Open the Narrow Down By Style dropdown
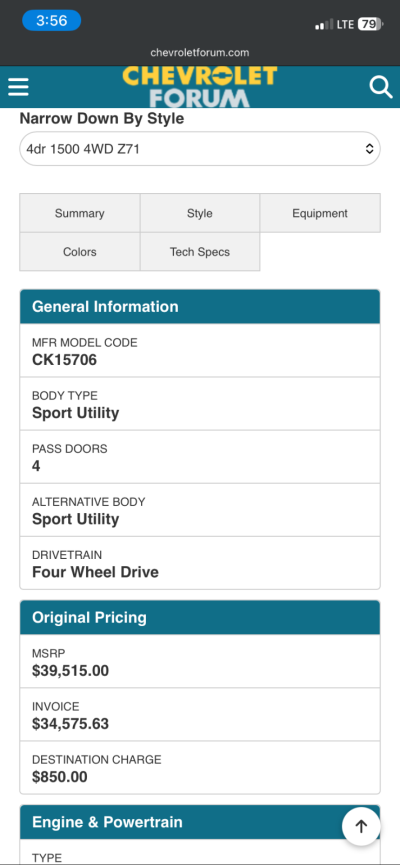This screenshot has width=400, height=865. (x=200, y=149)
